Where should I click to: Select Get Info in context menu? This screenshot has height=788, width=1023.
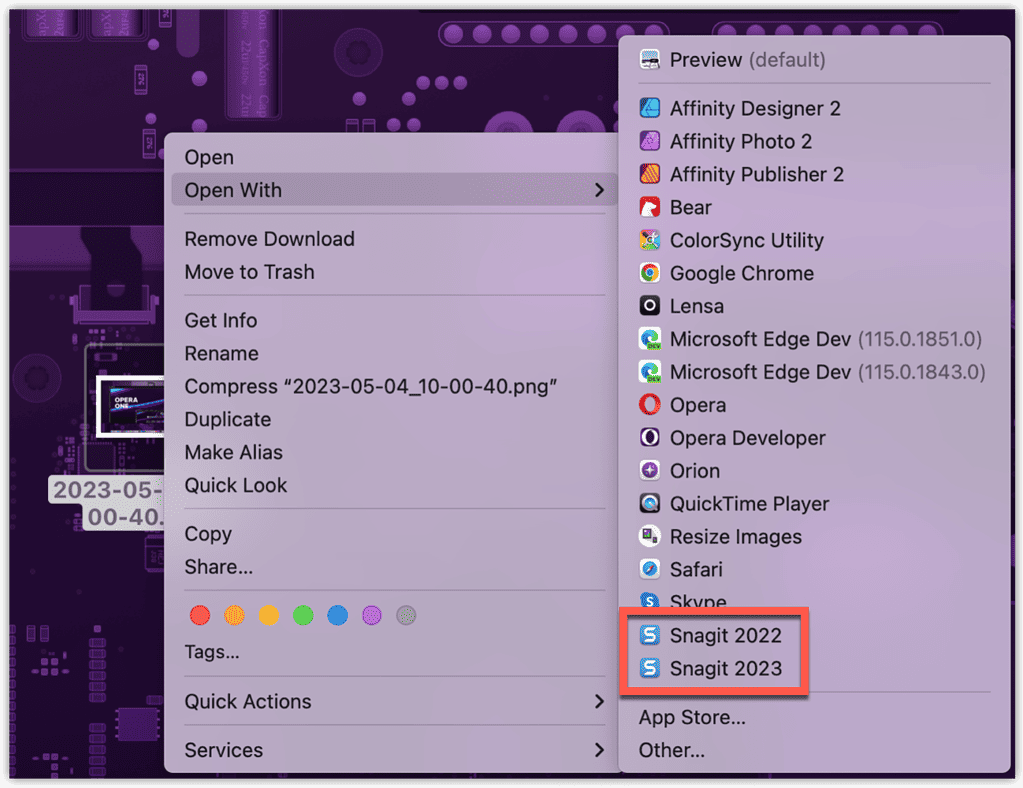click(221, 320)
